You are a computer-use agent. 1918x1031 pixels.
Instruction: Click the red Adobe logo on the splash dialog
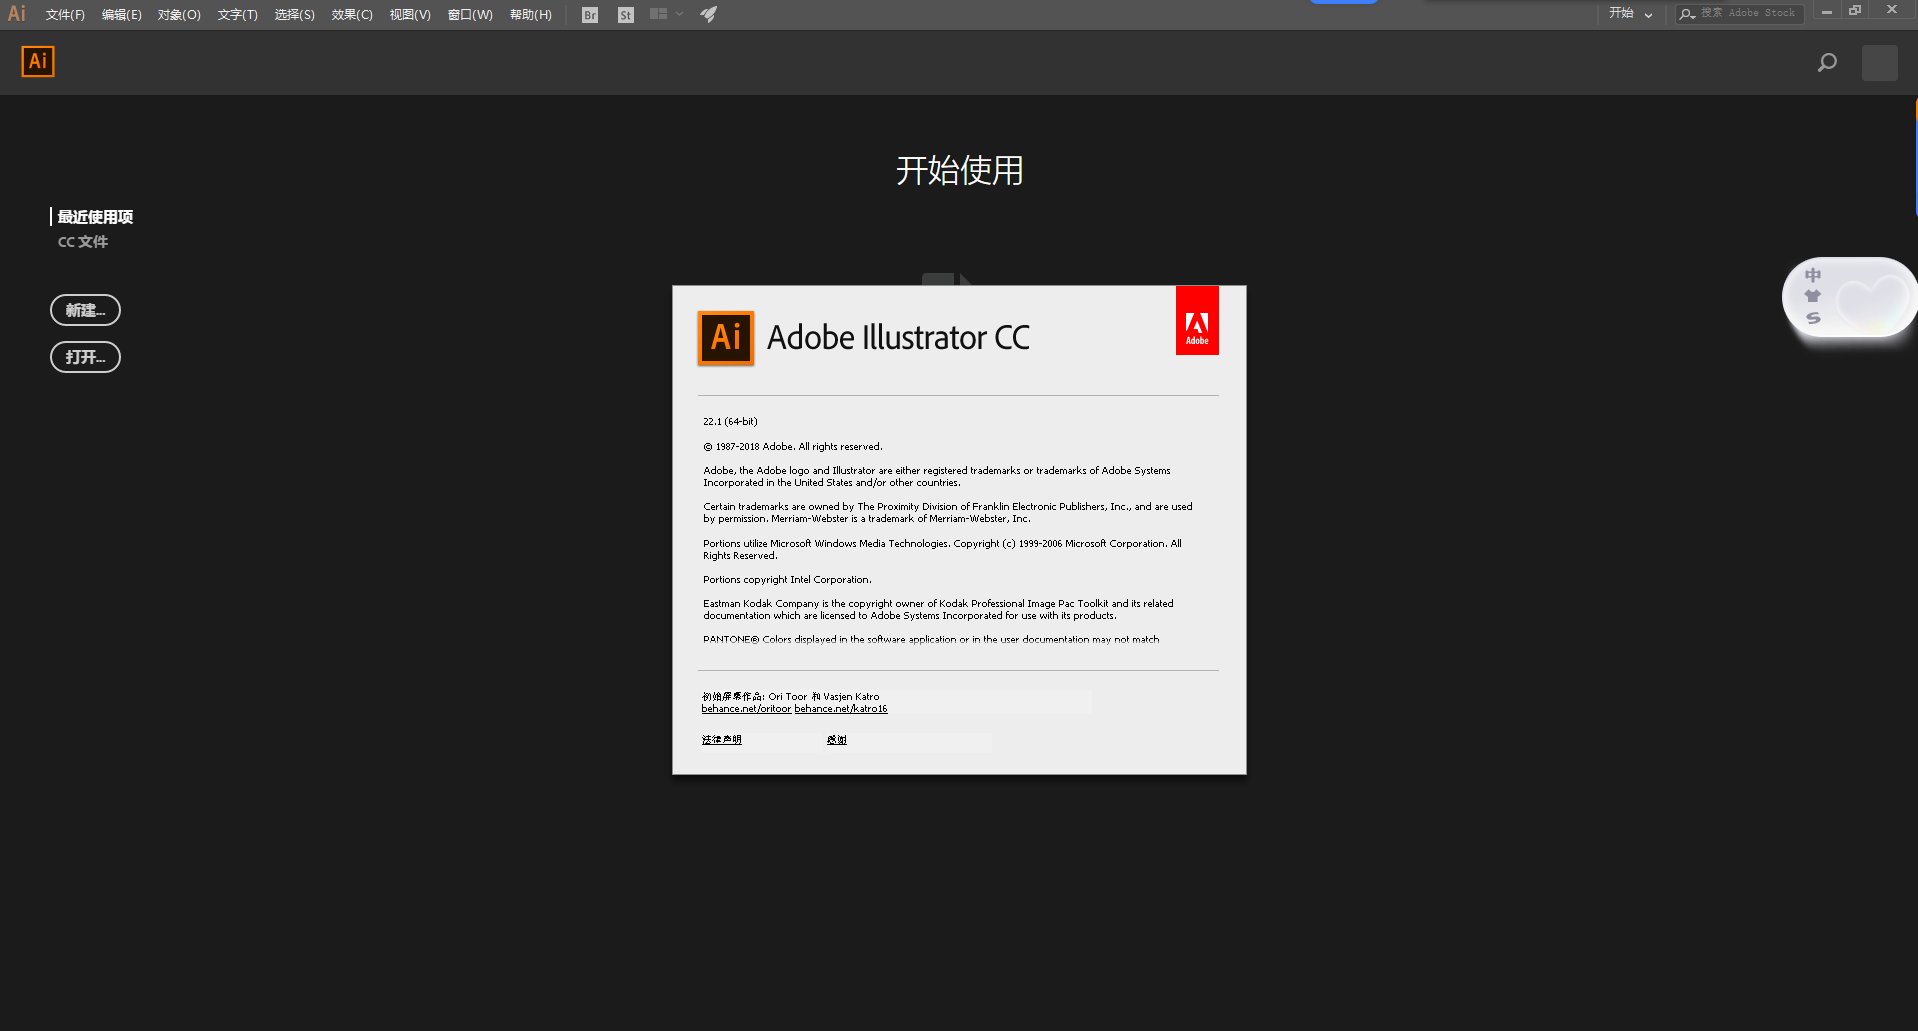click(x=1197, y=320)
